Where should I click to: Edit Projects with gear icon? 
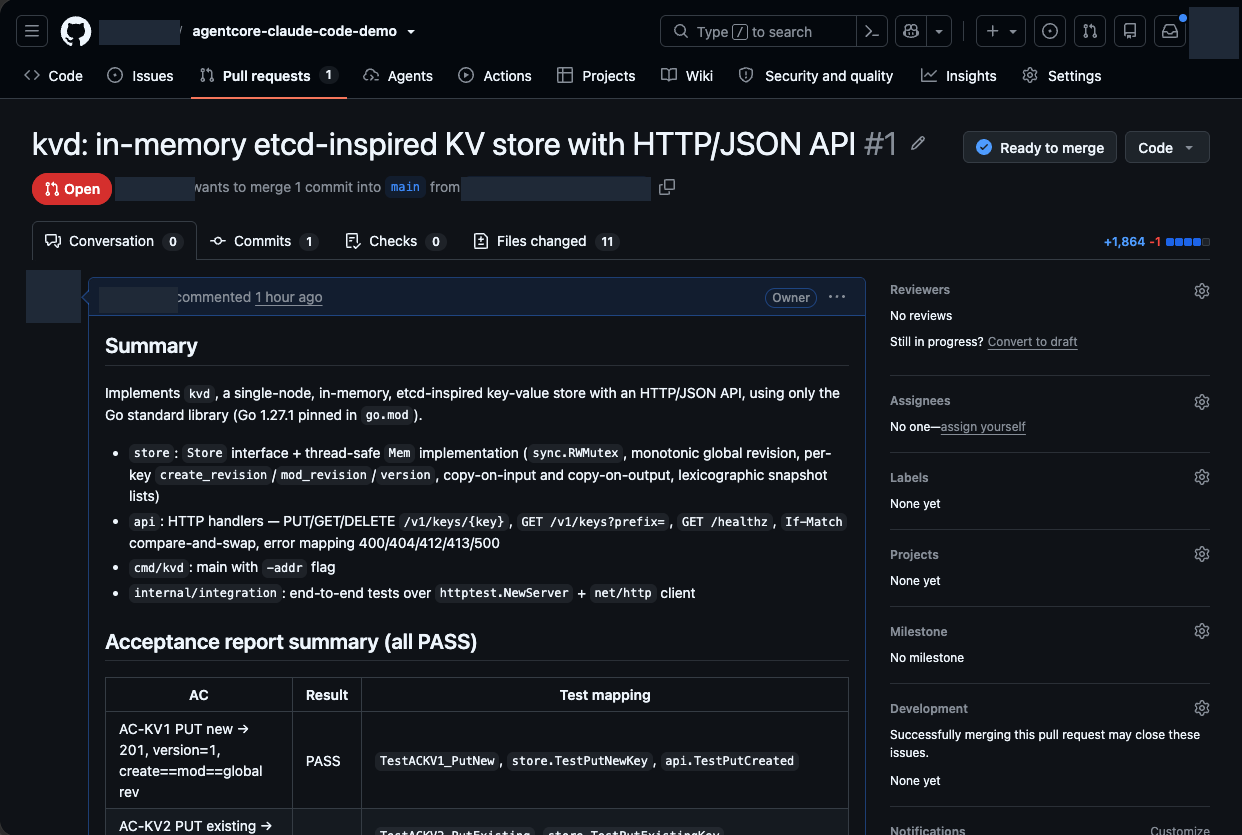coord(1202,554)
